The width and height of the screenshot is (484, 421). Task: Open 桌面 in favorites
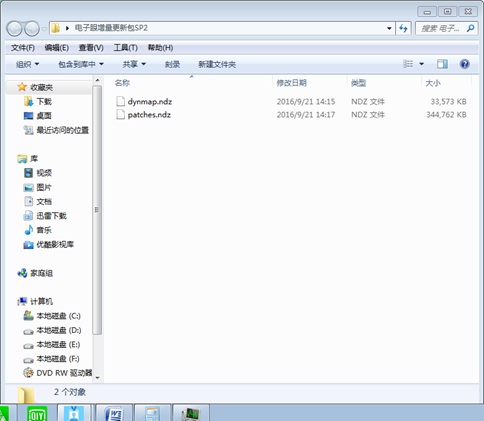click(x=44, y=116)
